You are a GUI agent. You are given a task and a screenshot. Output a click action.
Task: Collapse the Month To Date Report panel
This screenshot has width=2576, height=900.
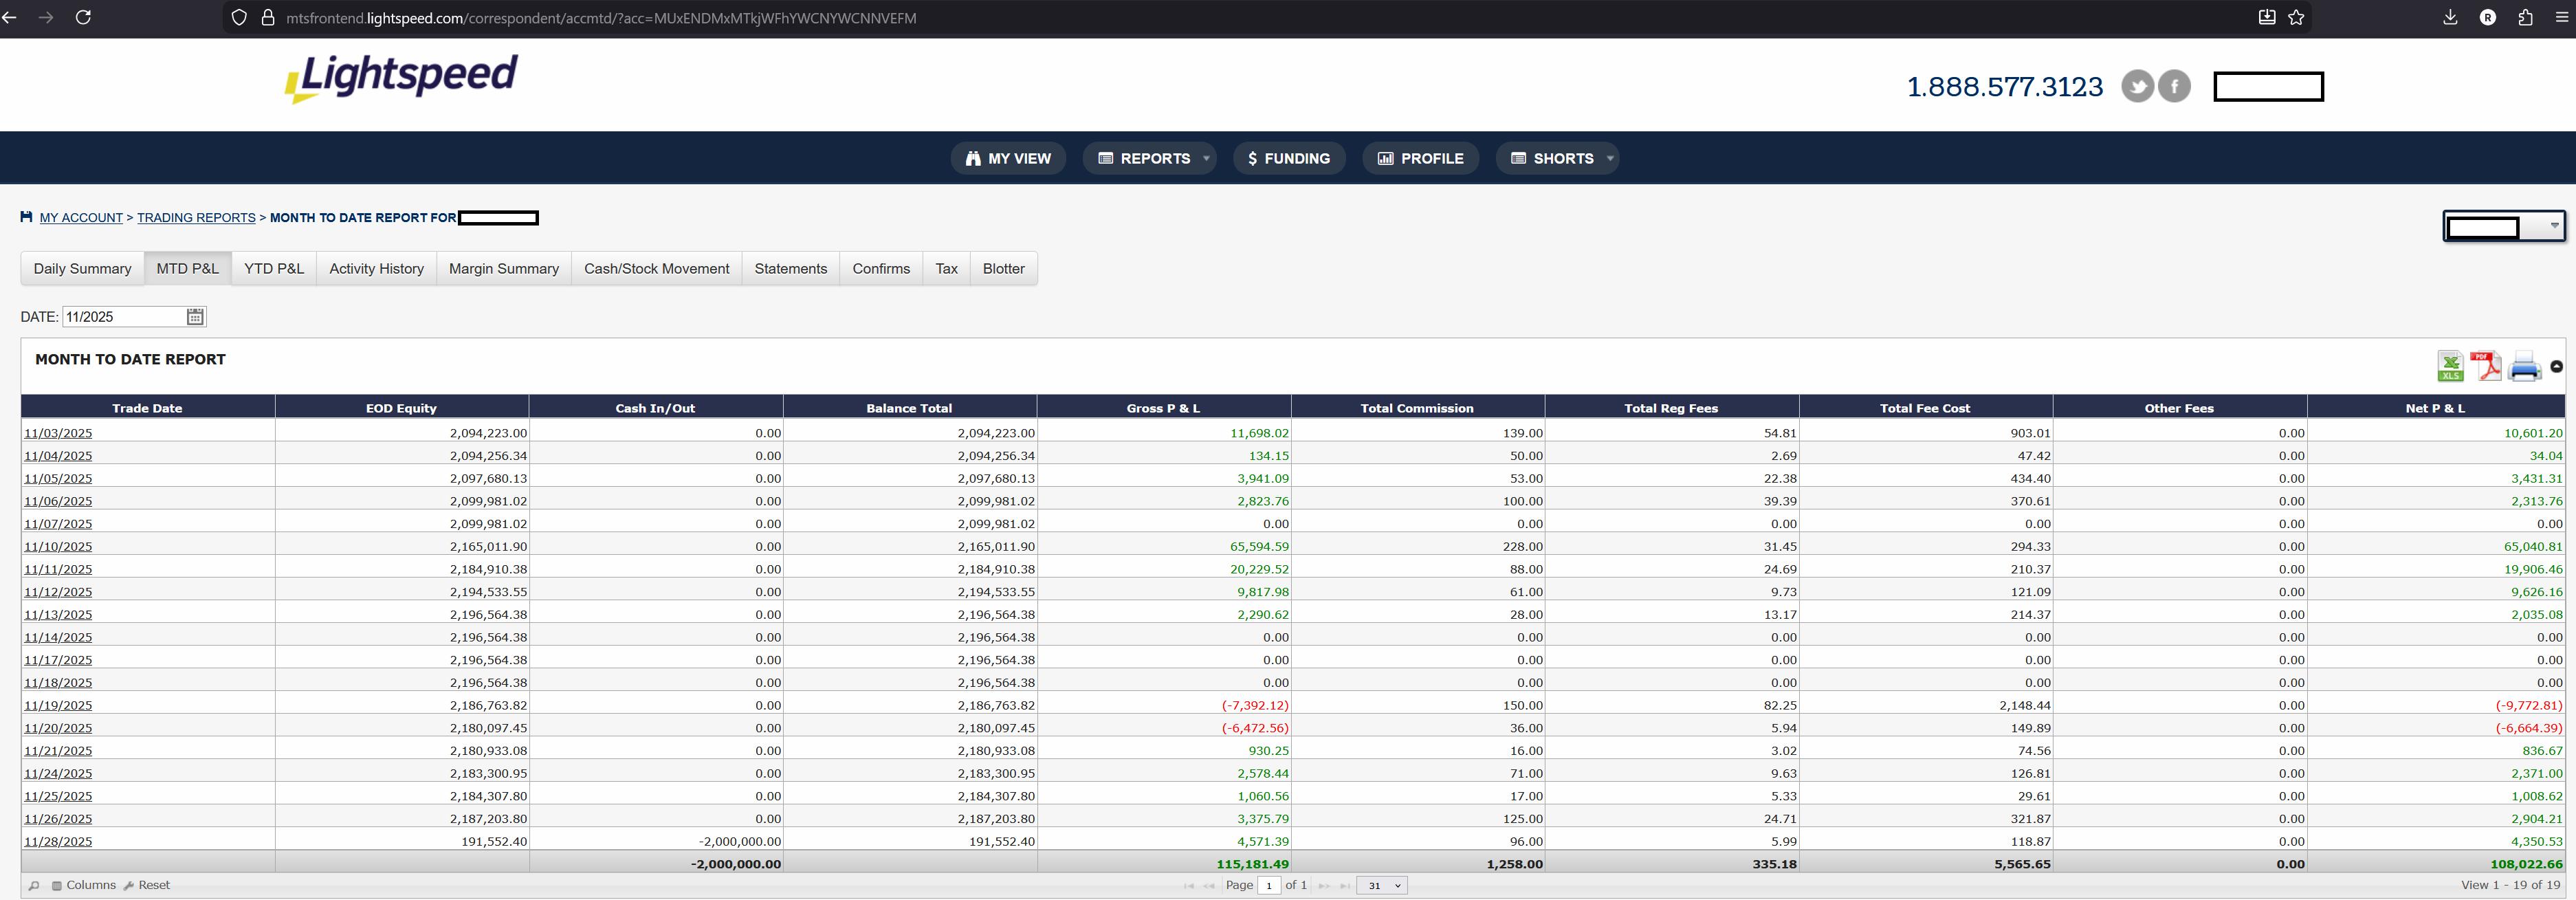click(2556, 367)
